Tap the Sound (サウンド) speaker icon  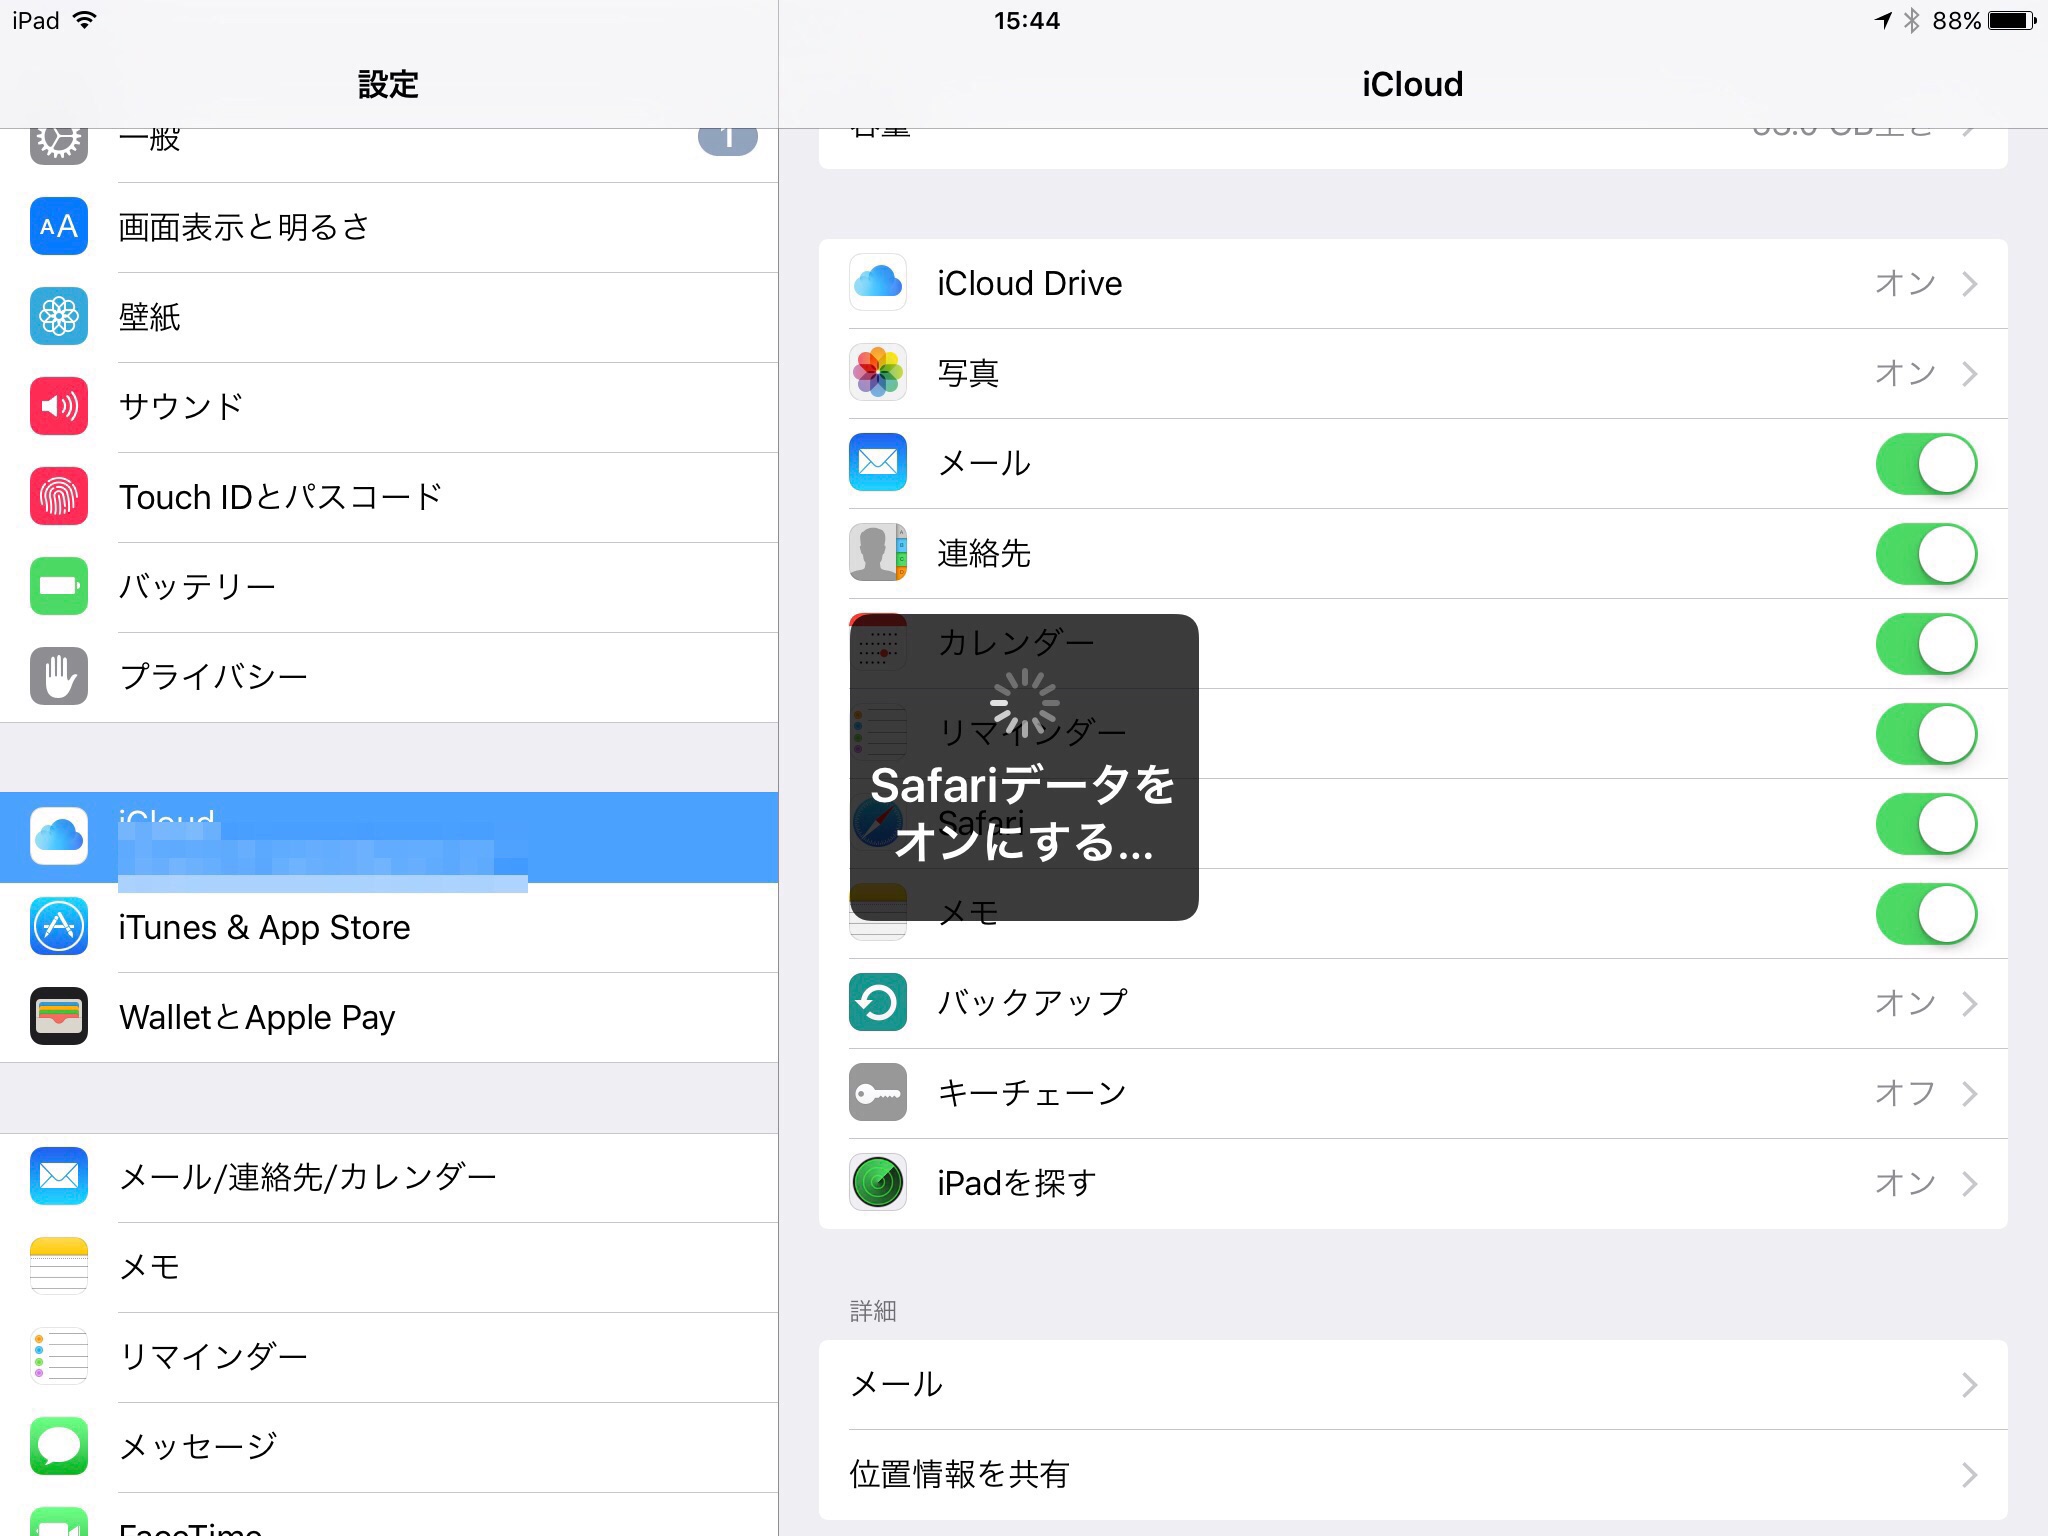point(59,406)
